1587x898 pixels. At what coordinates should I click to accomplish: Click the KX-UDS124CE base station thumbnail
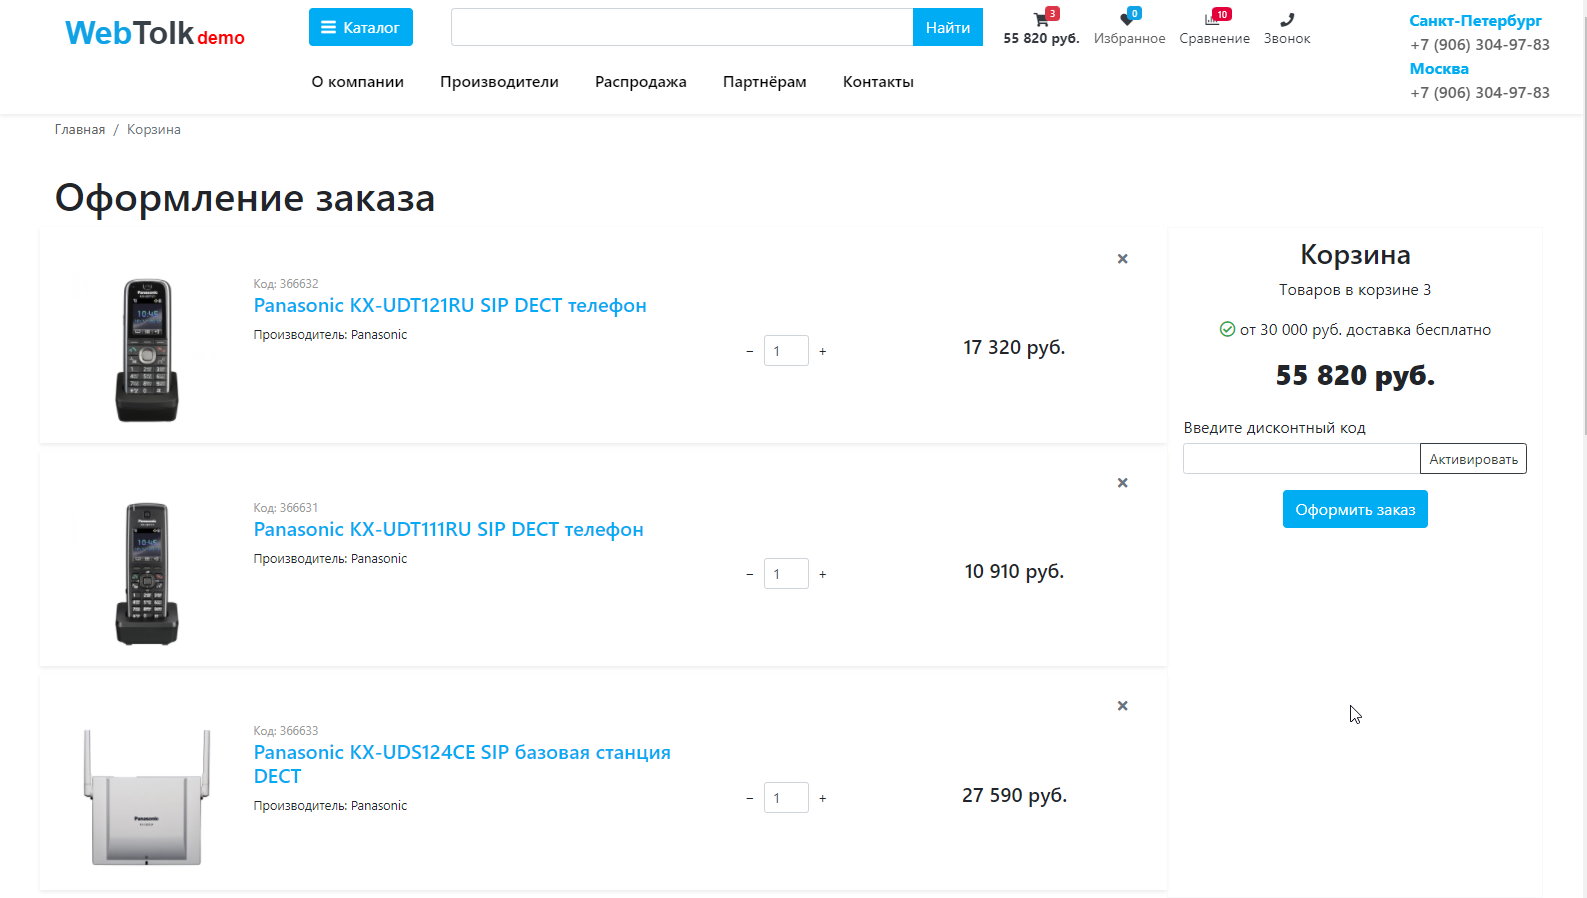pos(147,799)
